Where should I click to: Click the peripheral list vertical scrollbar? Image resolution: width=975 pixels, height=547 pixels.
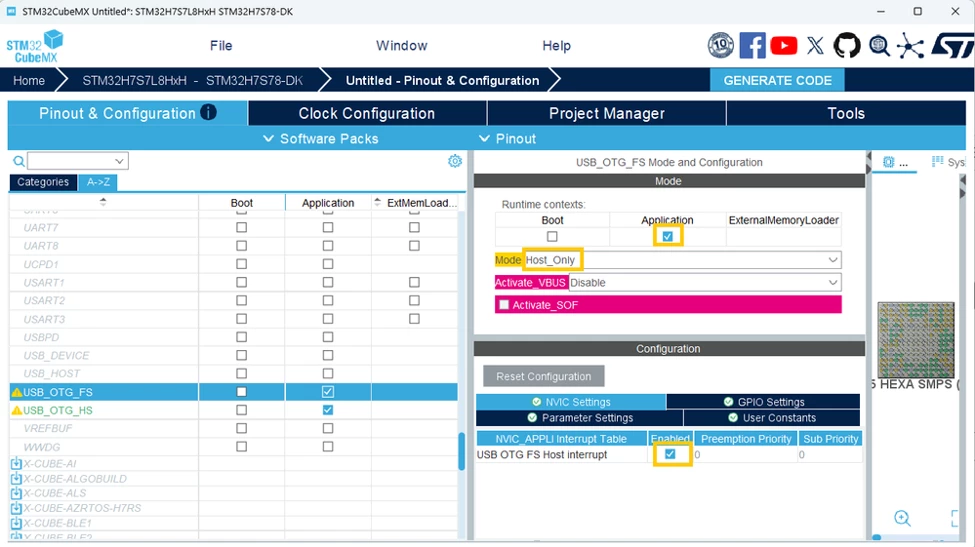(461, 451)
